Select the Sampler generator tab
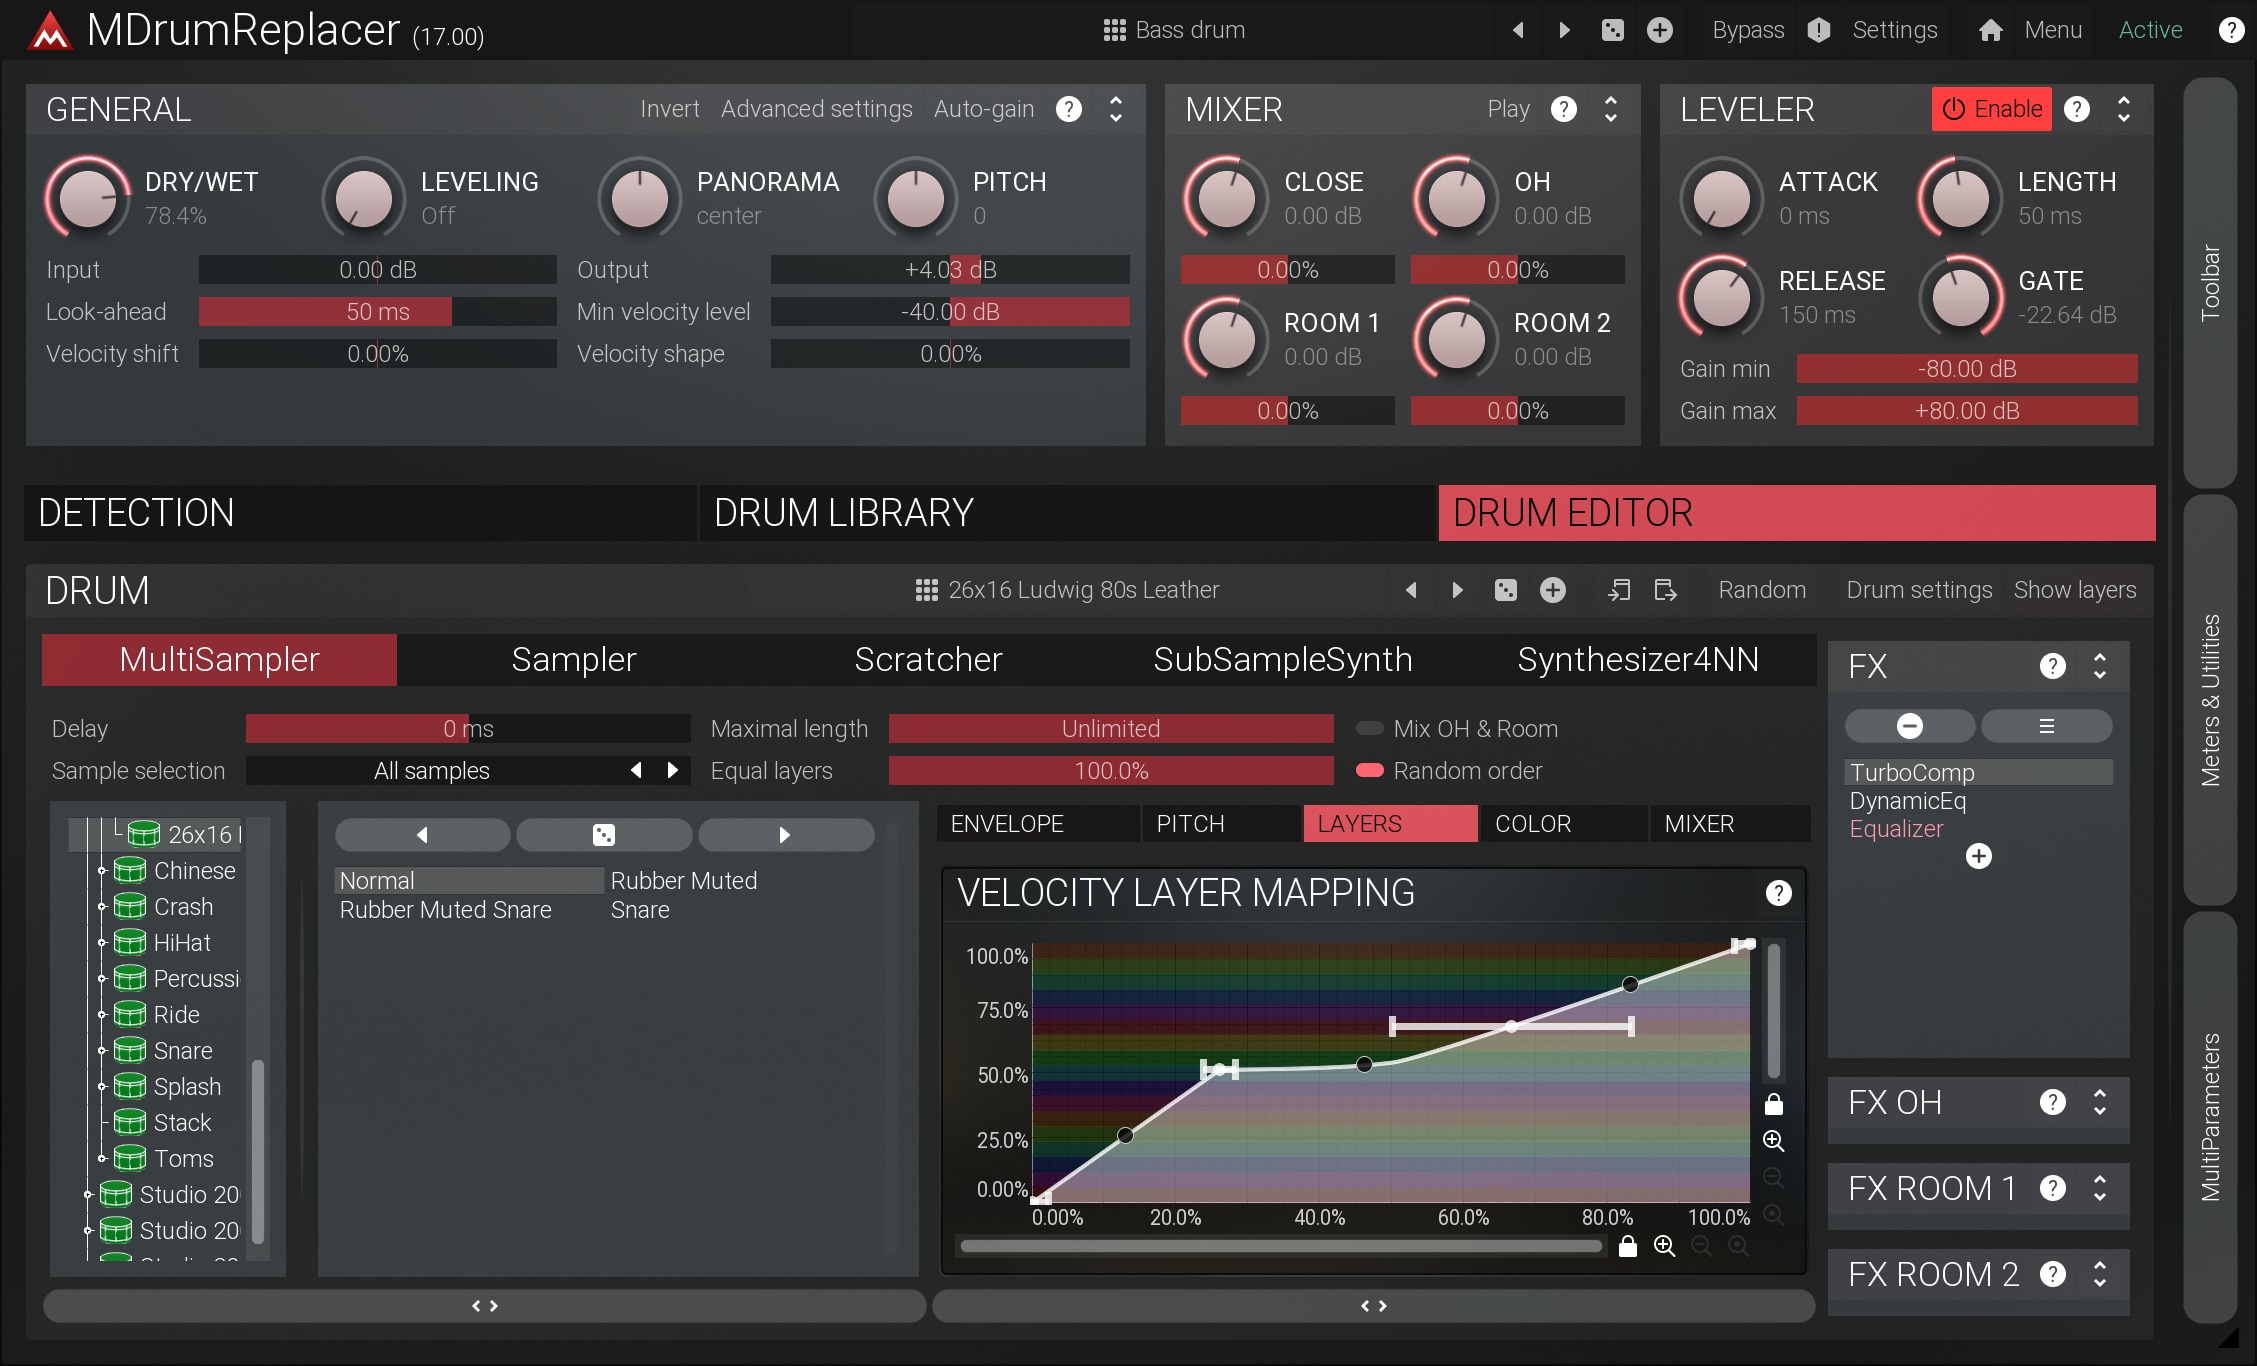This screenshot has width=2257, height=1366. 574,660
